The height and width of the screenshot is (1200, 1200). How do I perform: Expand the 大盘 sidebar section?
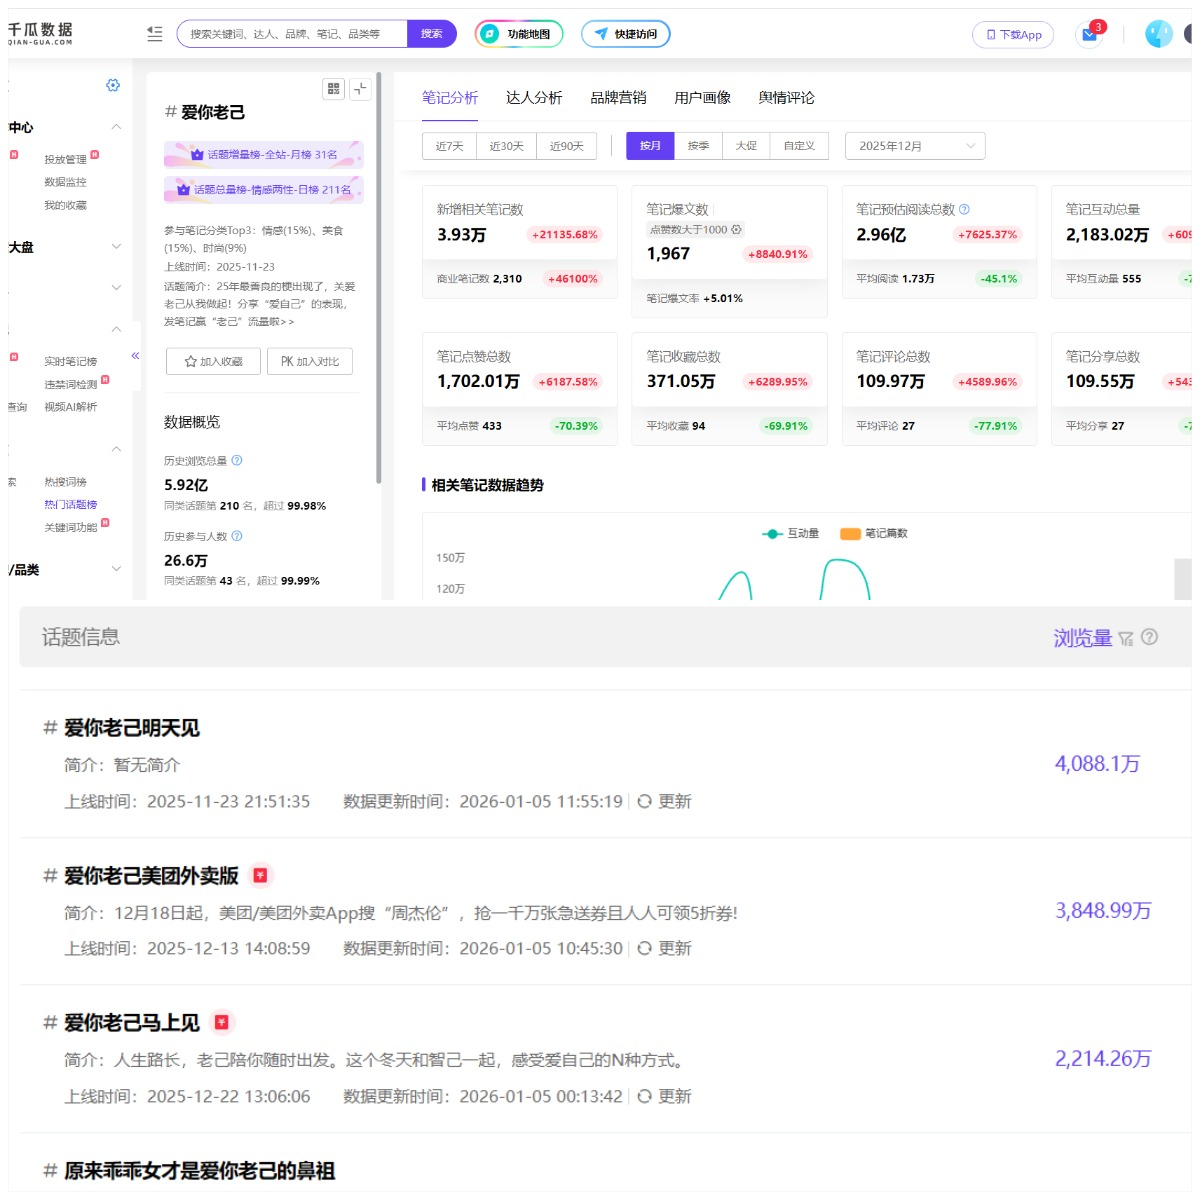116,247
